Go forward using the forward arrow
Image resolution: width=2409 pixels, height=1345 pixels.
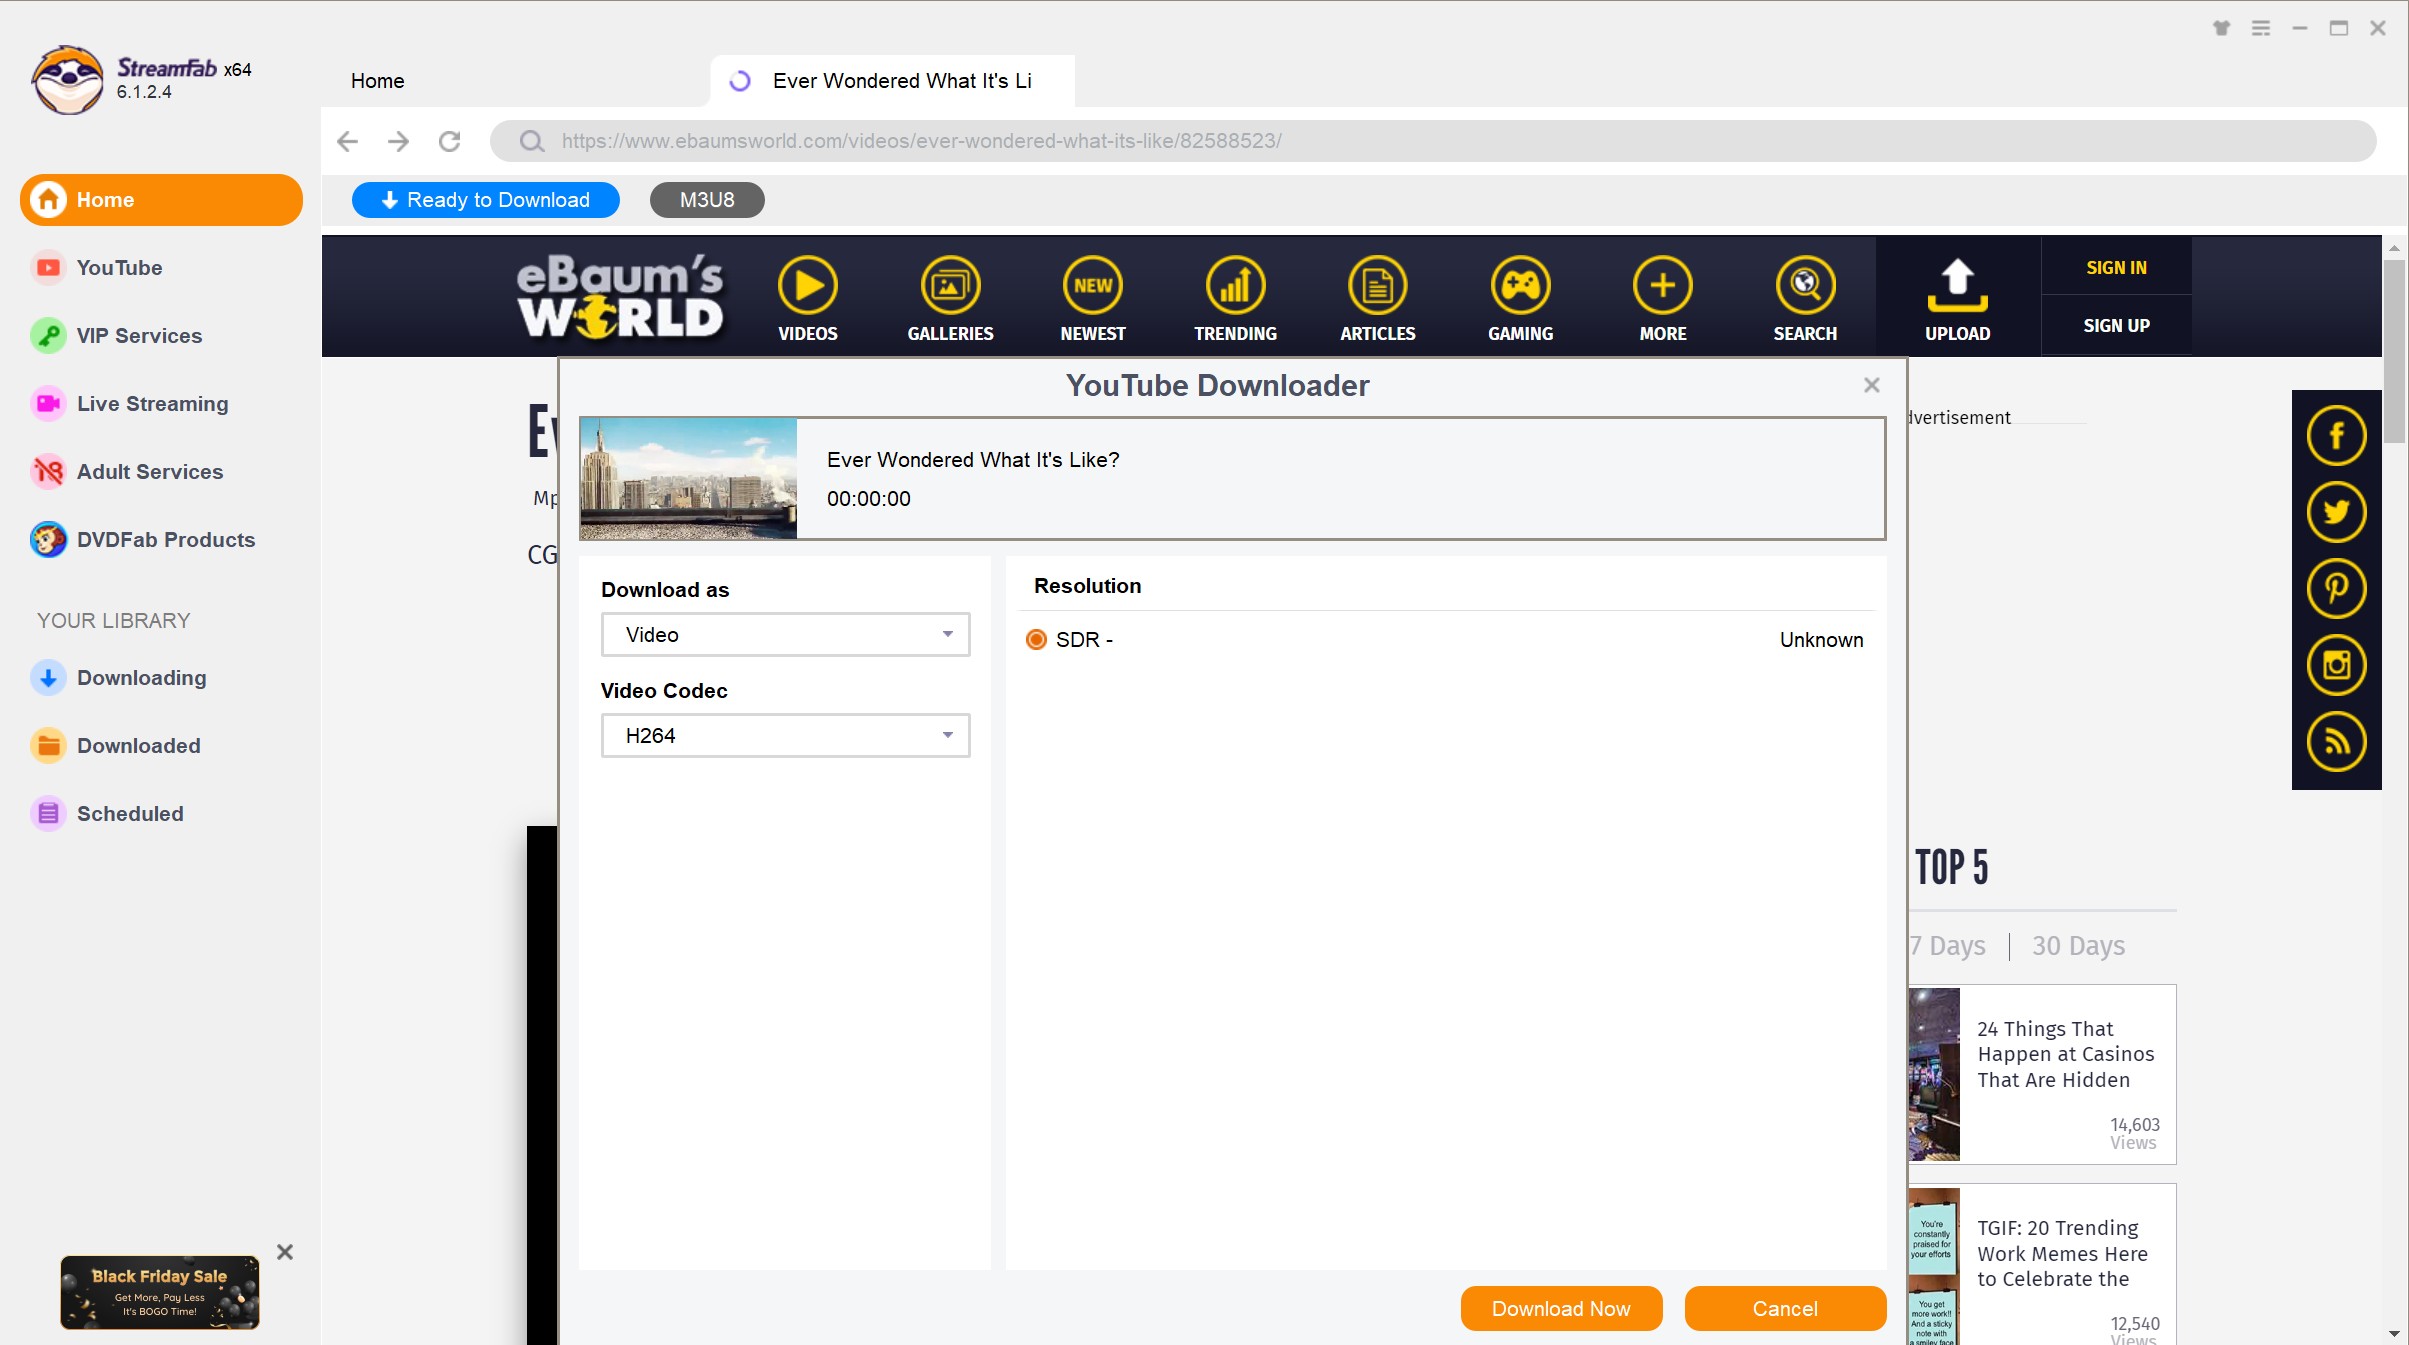[398, 141]
